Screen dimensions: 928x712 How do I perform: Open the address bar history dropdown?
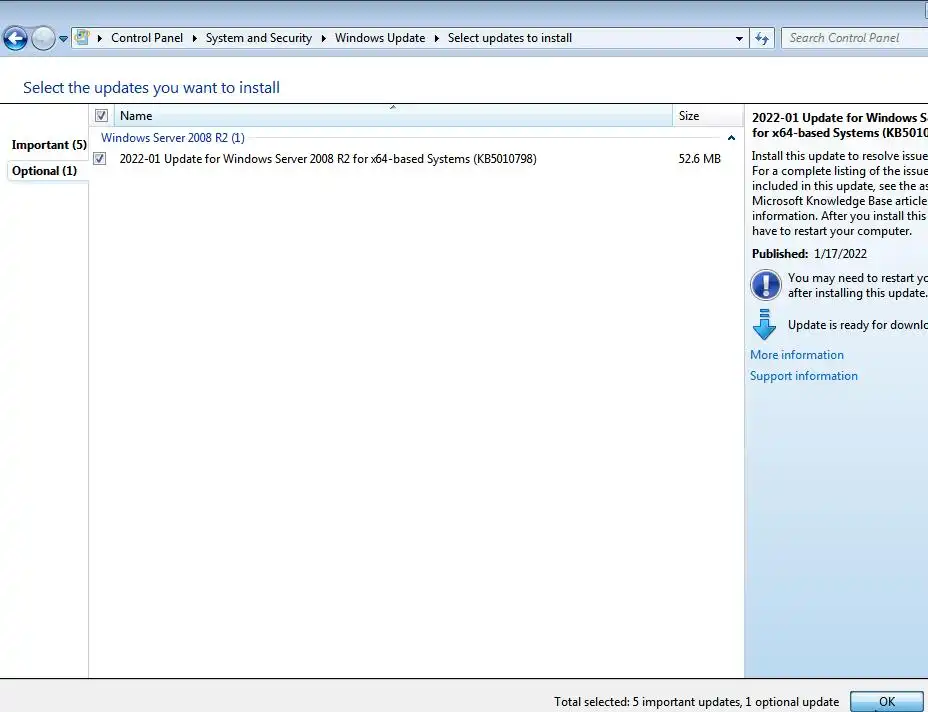pyautogui.click(x=739, y=38)
